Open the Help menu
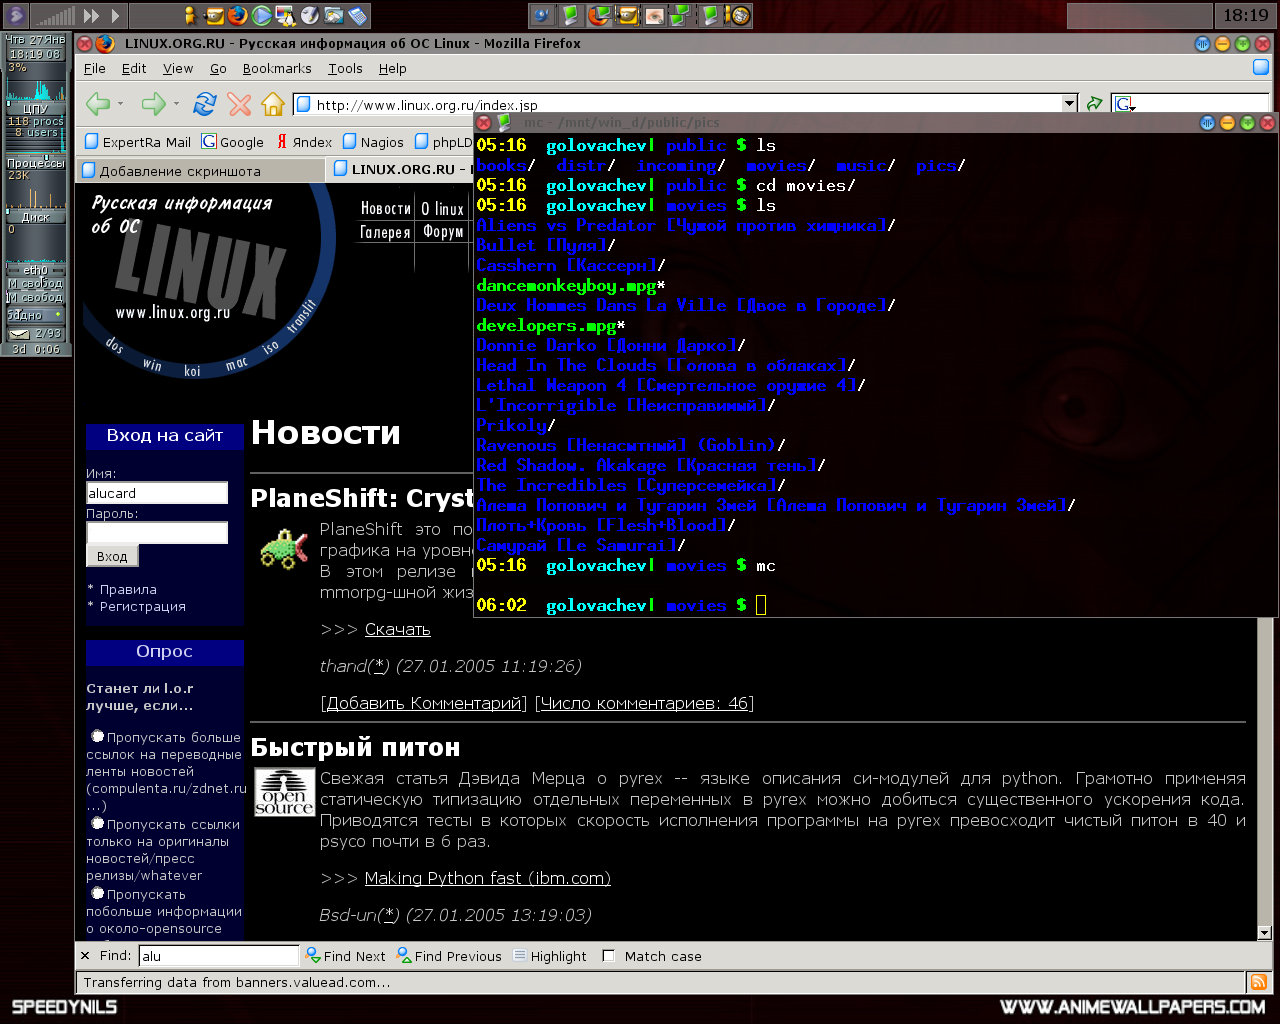The image size is (1280, 1024). (x=393, y=68)
